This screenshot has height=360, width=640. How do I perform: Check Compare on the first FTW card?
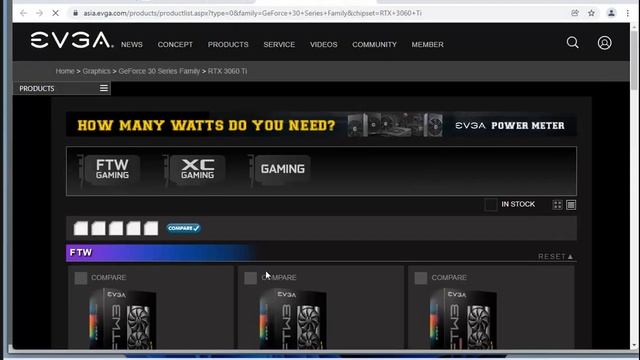[81, 278]
